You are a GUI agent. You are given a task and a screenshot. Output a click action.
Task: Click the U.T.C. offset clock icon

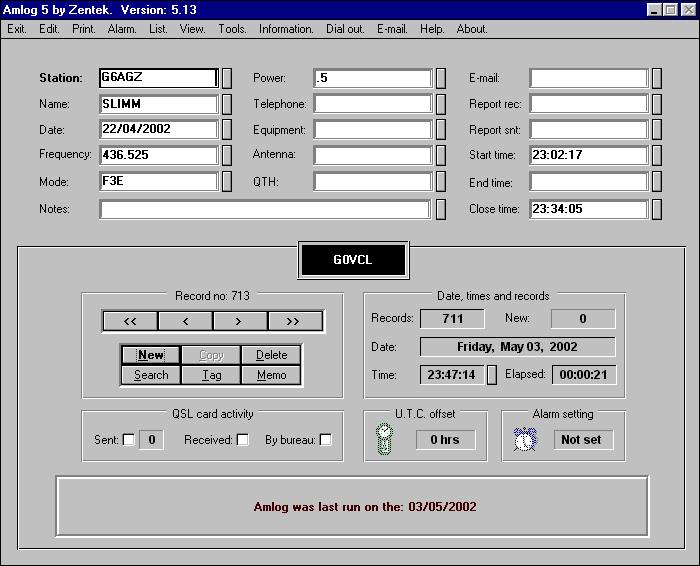[x=384, y=439]
